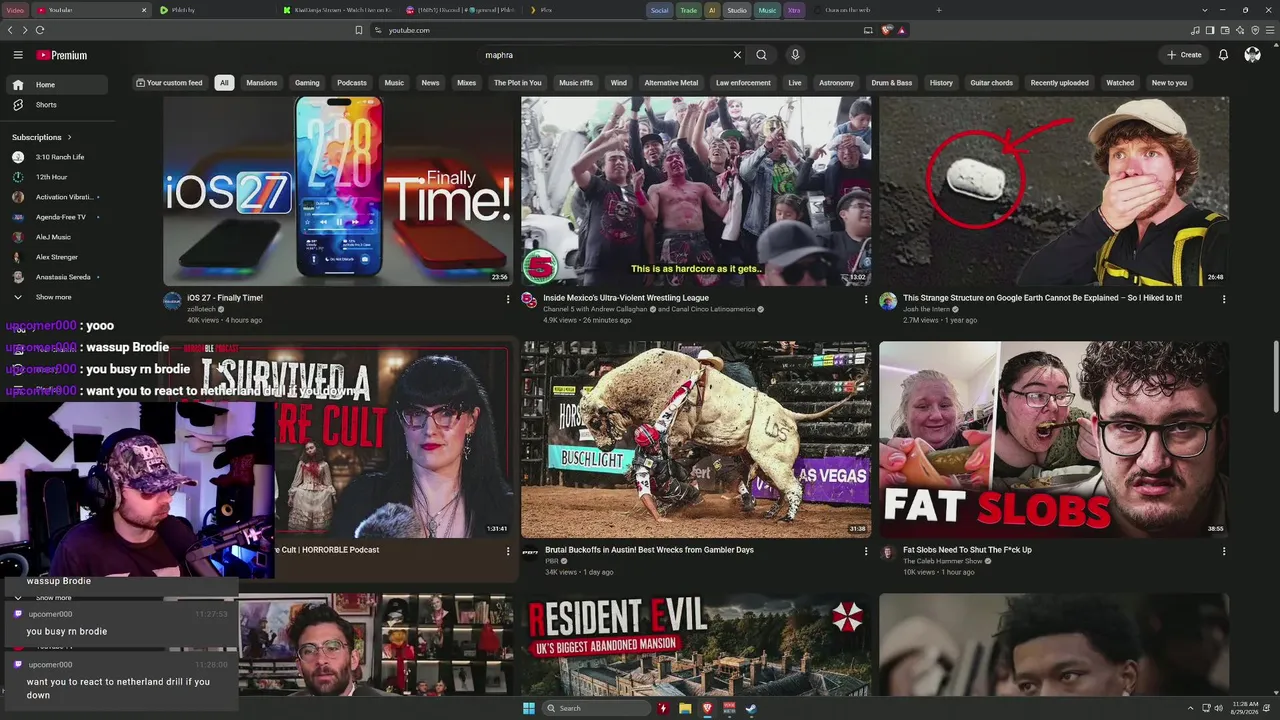Select the Recently uploaded chip
The height and width of the screenshot is (720, 1280).
(1059, 83)
